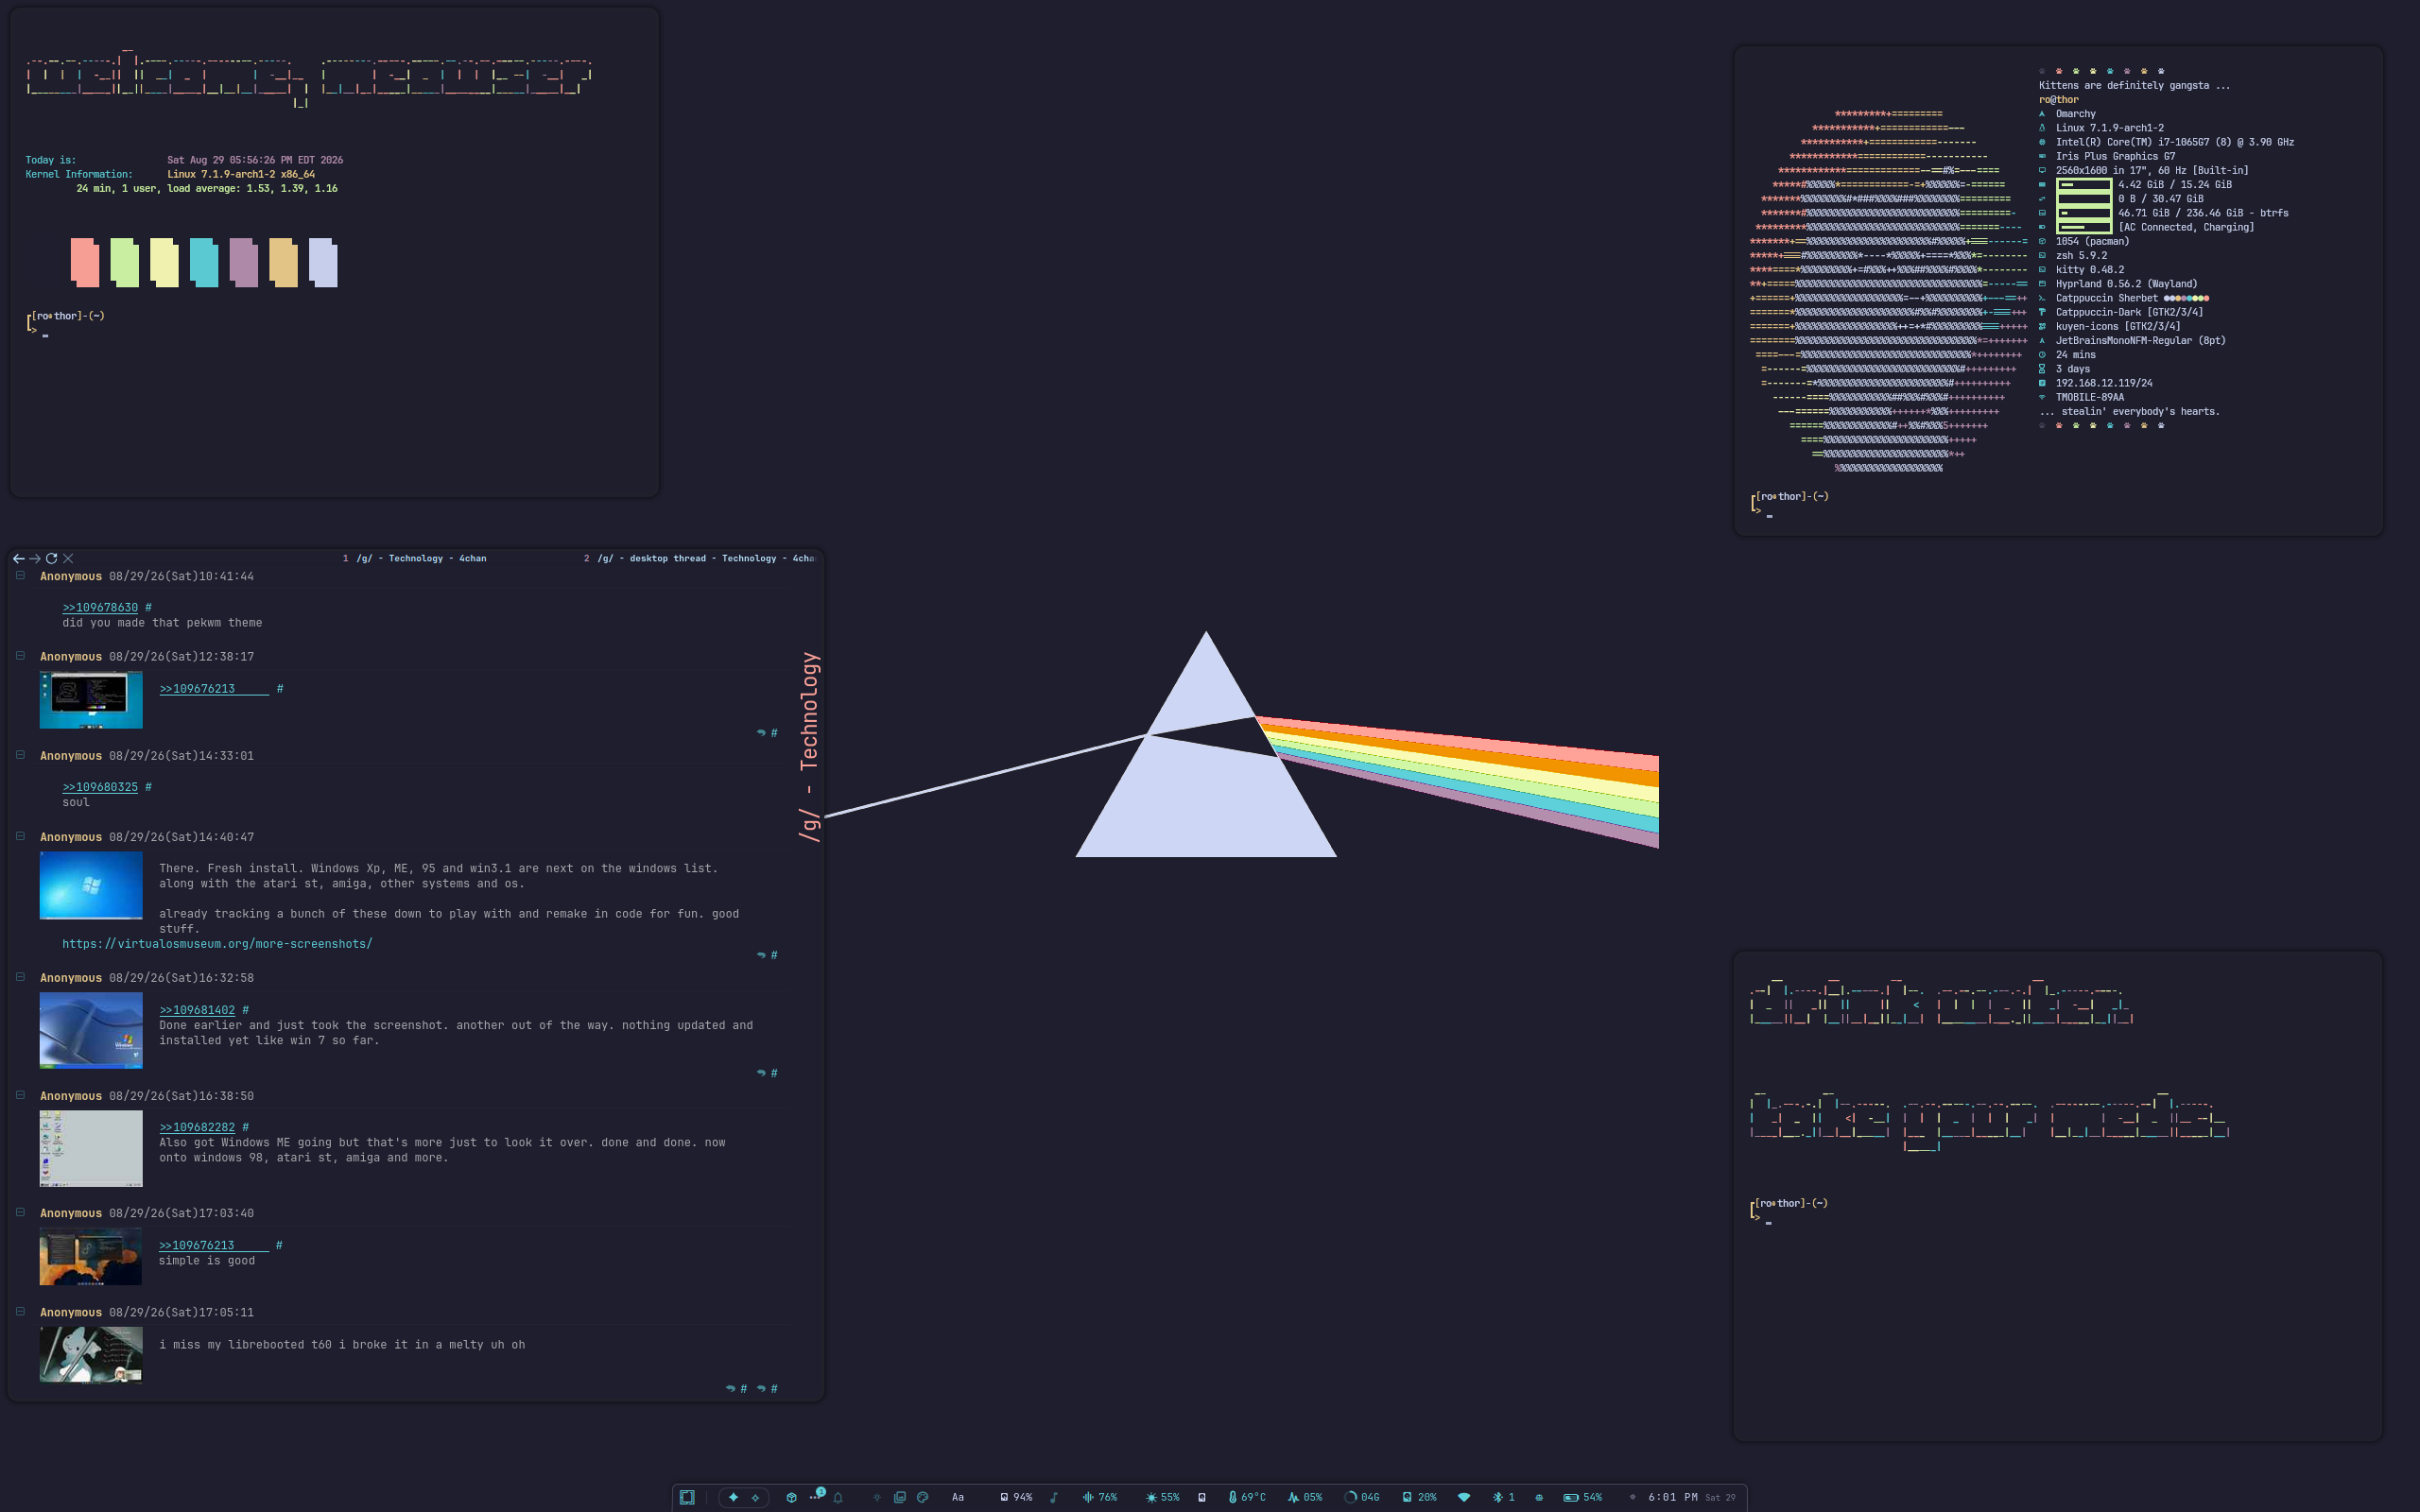Reload the 4chan page
This screenshot has width=2420, height=1512.
(51, 558)
